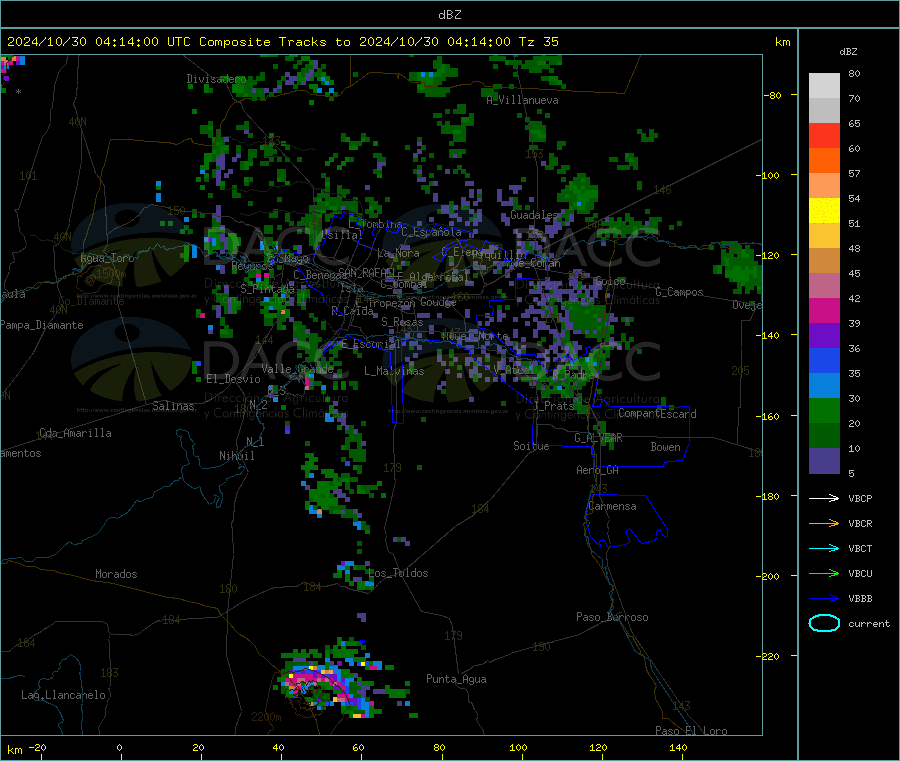Select the yellow 54 dBZ color swatch
900x761 pixels.
(x=824, y=211)
